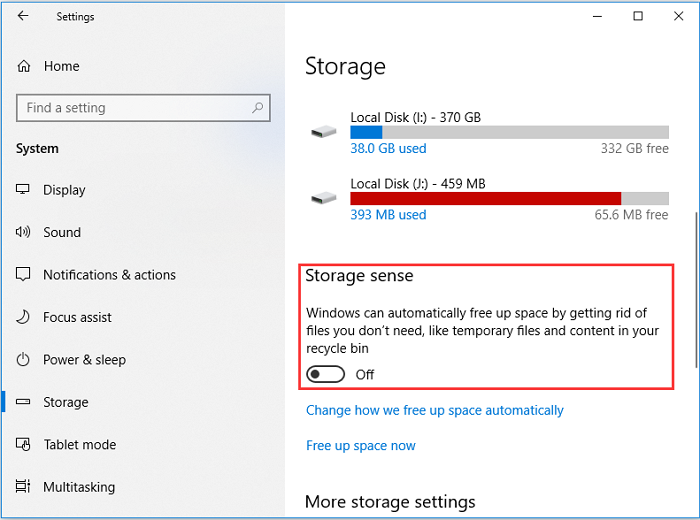Viewport: 700px width, 520px height.
Task: Click the Notifications & actions icon
Action: click(24, 275)
